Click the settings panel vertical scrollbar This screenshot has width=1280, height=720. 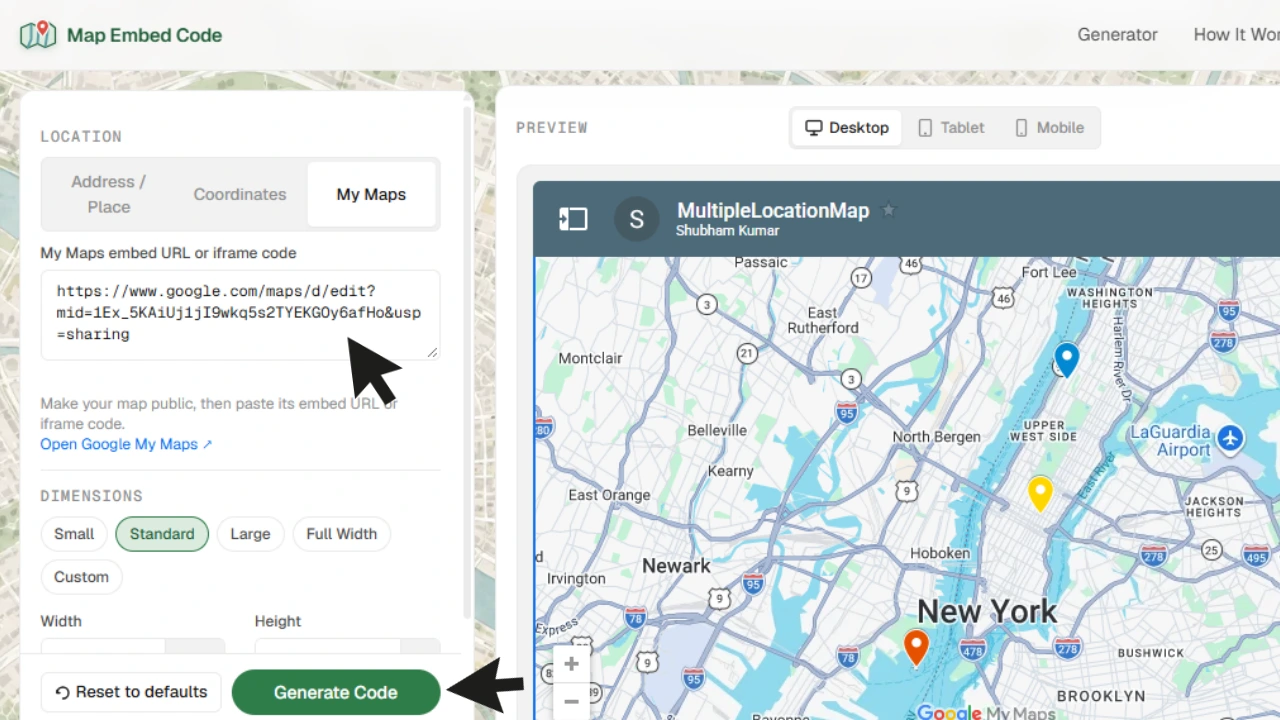(x=466, y=360)
